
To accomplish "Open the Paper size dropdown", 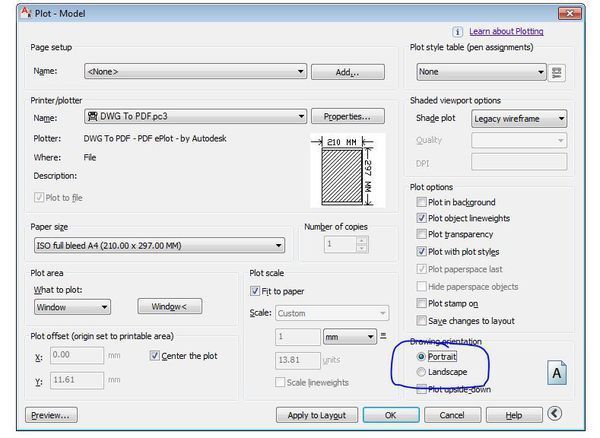I will [160, 245].
